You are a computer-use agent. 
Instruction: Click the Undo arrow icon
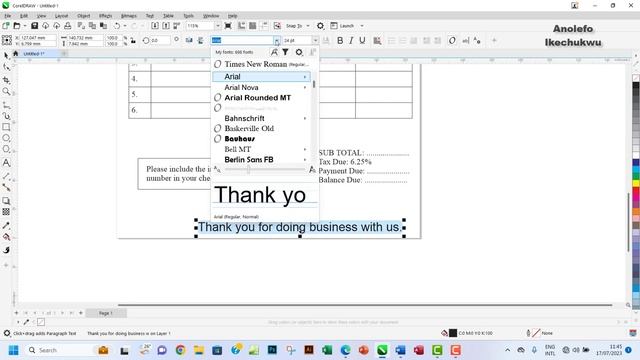tap(117, 26)
